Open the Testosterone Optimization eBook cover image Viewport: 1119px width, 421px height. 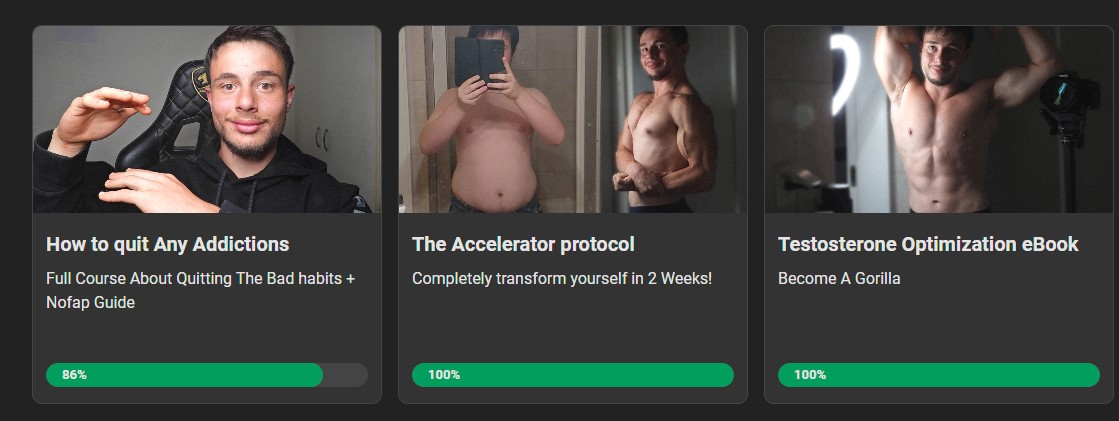pyautogui.click(x=938, y=119)
